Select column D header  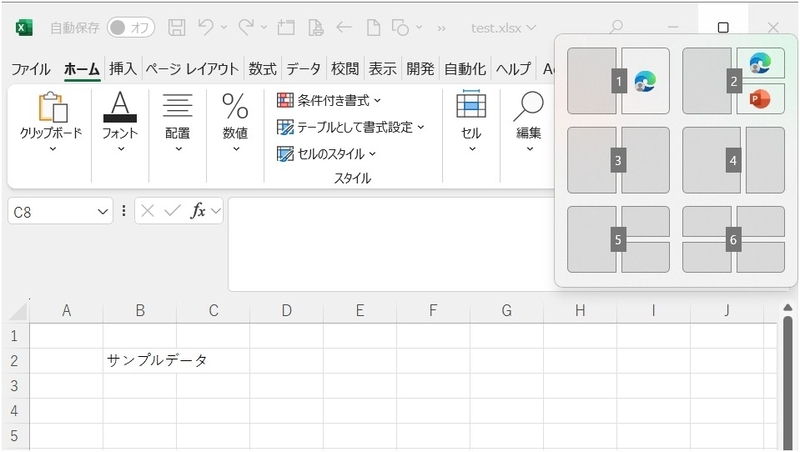tap(287, 310)
